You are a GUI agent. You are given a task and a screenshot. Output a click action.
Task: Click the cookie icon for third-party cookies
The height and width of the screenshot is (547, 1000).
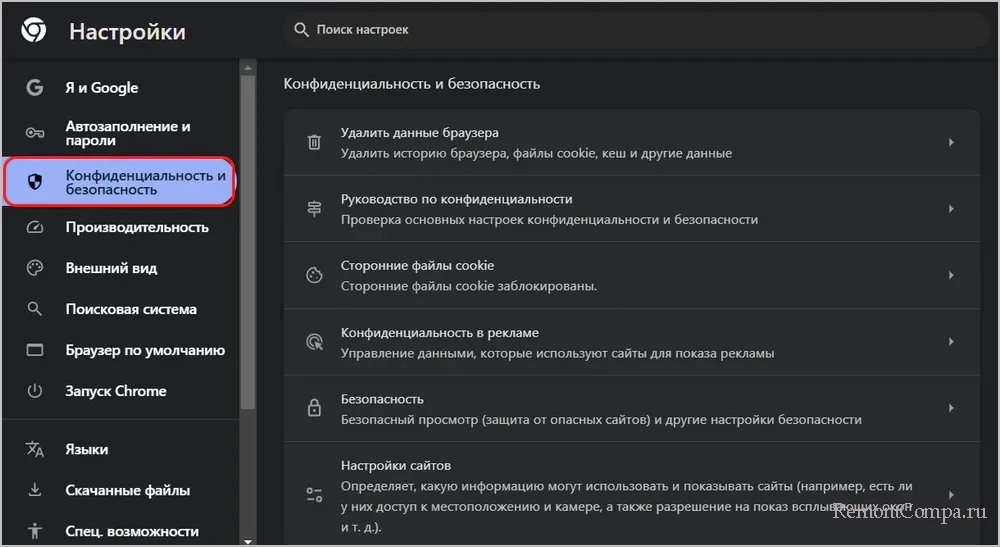tap(314, 275)
